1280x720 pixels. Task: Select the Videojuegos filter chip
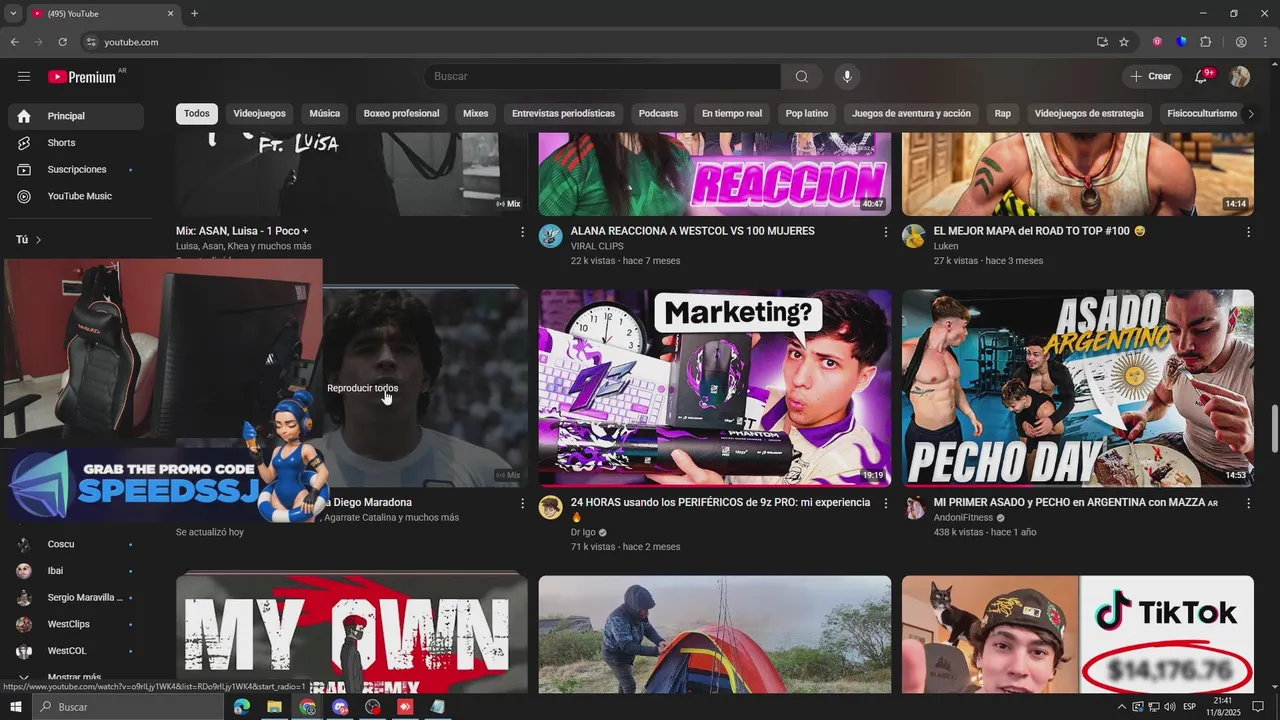point(259,114)
